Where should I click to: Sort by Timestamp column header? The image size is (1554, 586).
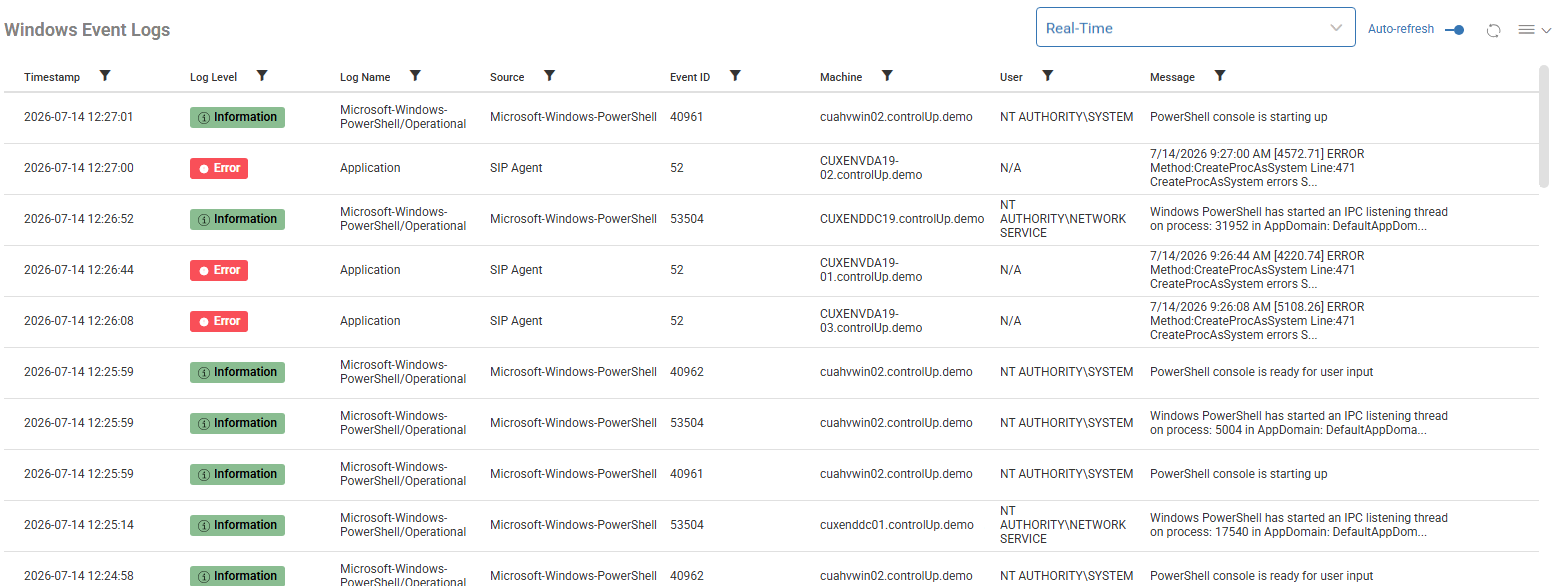(x=52, y=77)
